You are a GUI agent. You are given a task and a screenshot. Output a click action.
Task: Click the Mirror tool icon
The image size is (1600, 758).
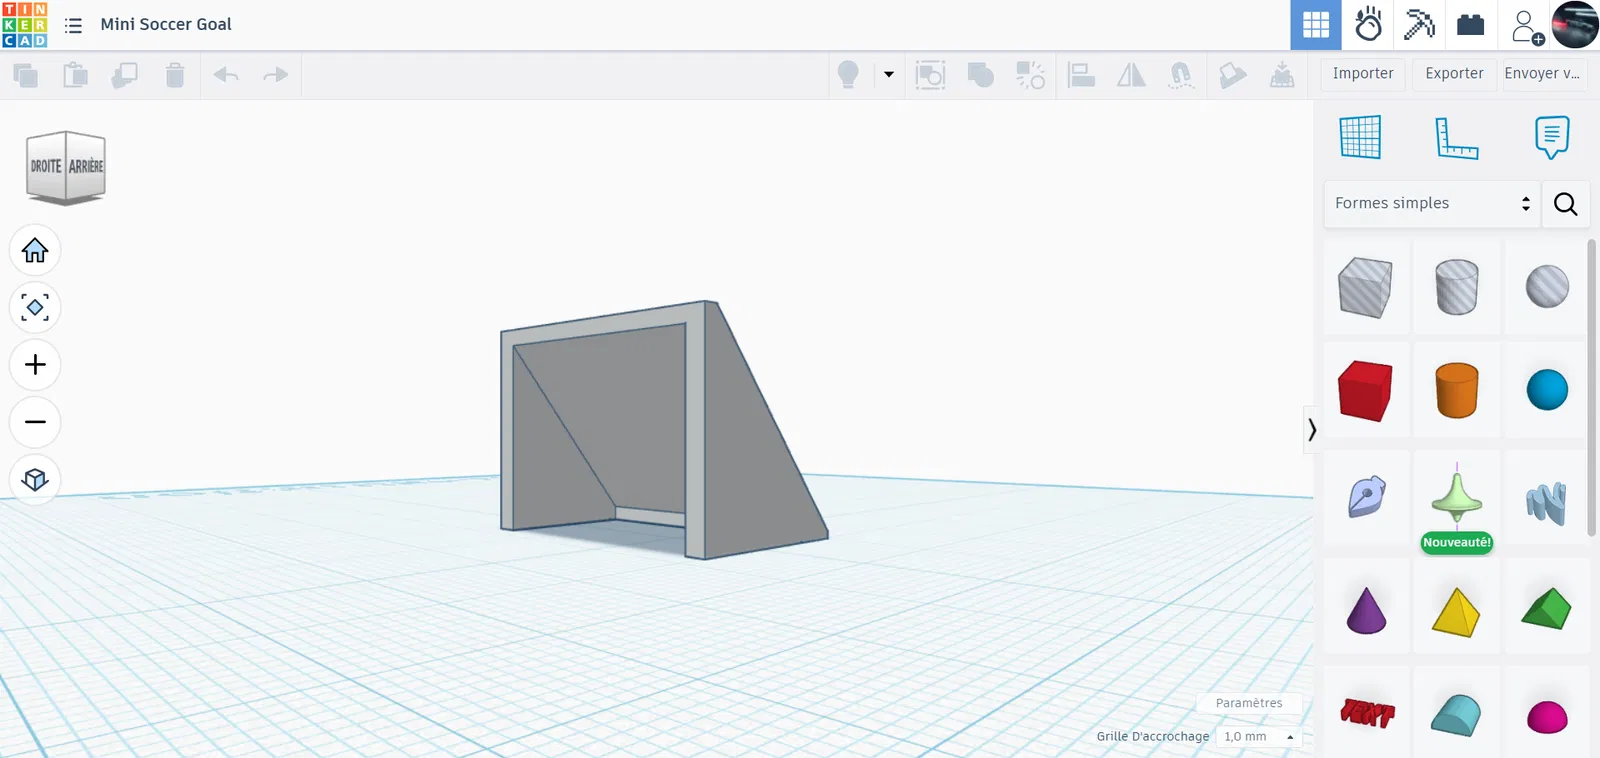[x=1131, y=75]
